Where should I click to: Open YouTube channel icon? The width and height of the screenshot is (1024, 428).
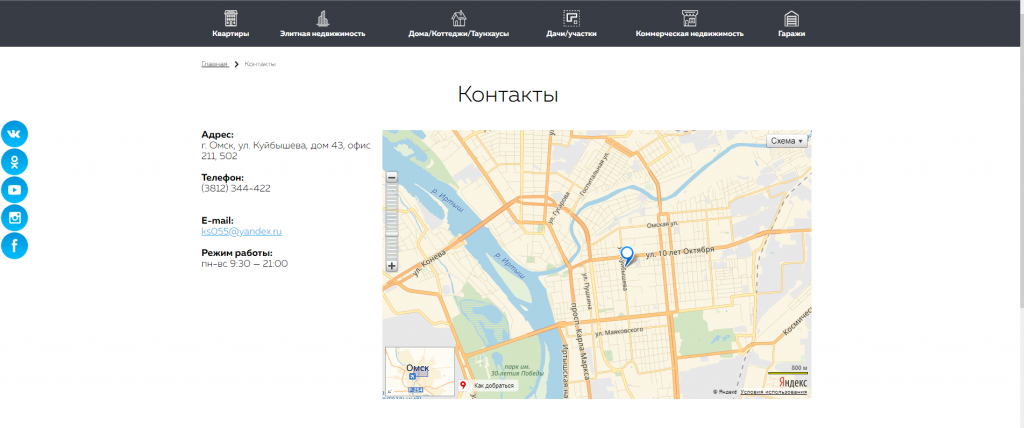point(15,190)
